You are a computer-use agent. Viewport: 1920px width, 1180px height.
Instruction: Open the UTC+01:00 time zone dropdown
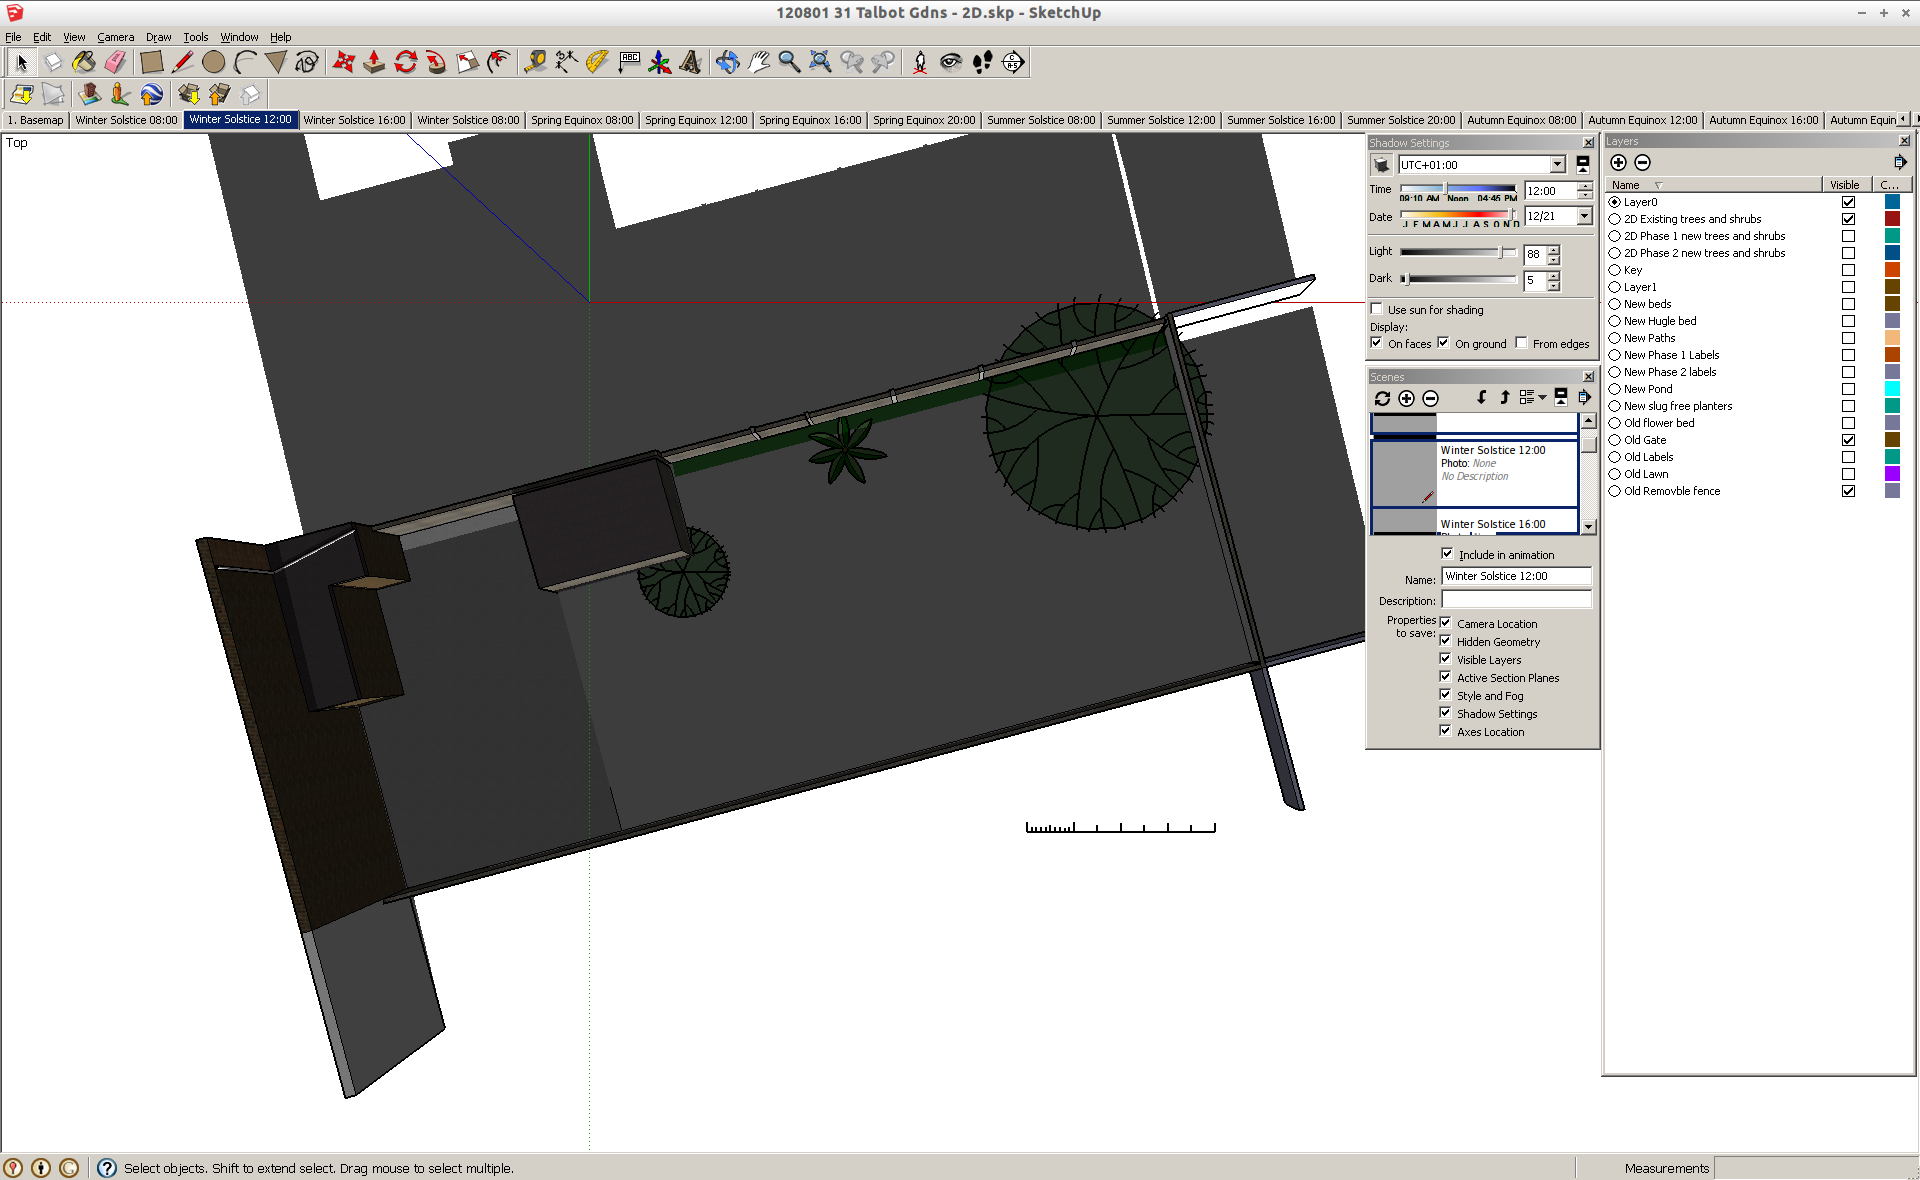click(x=1557, y=165)
